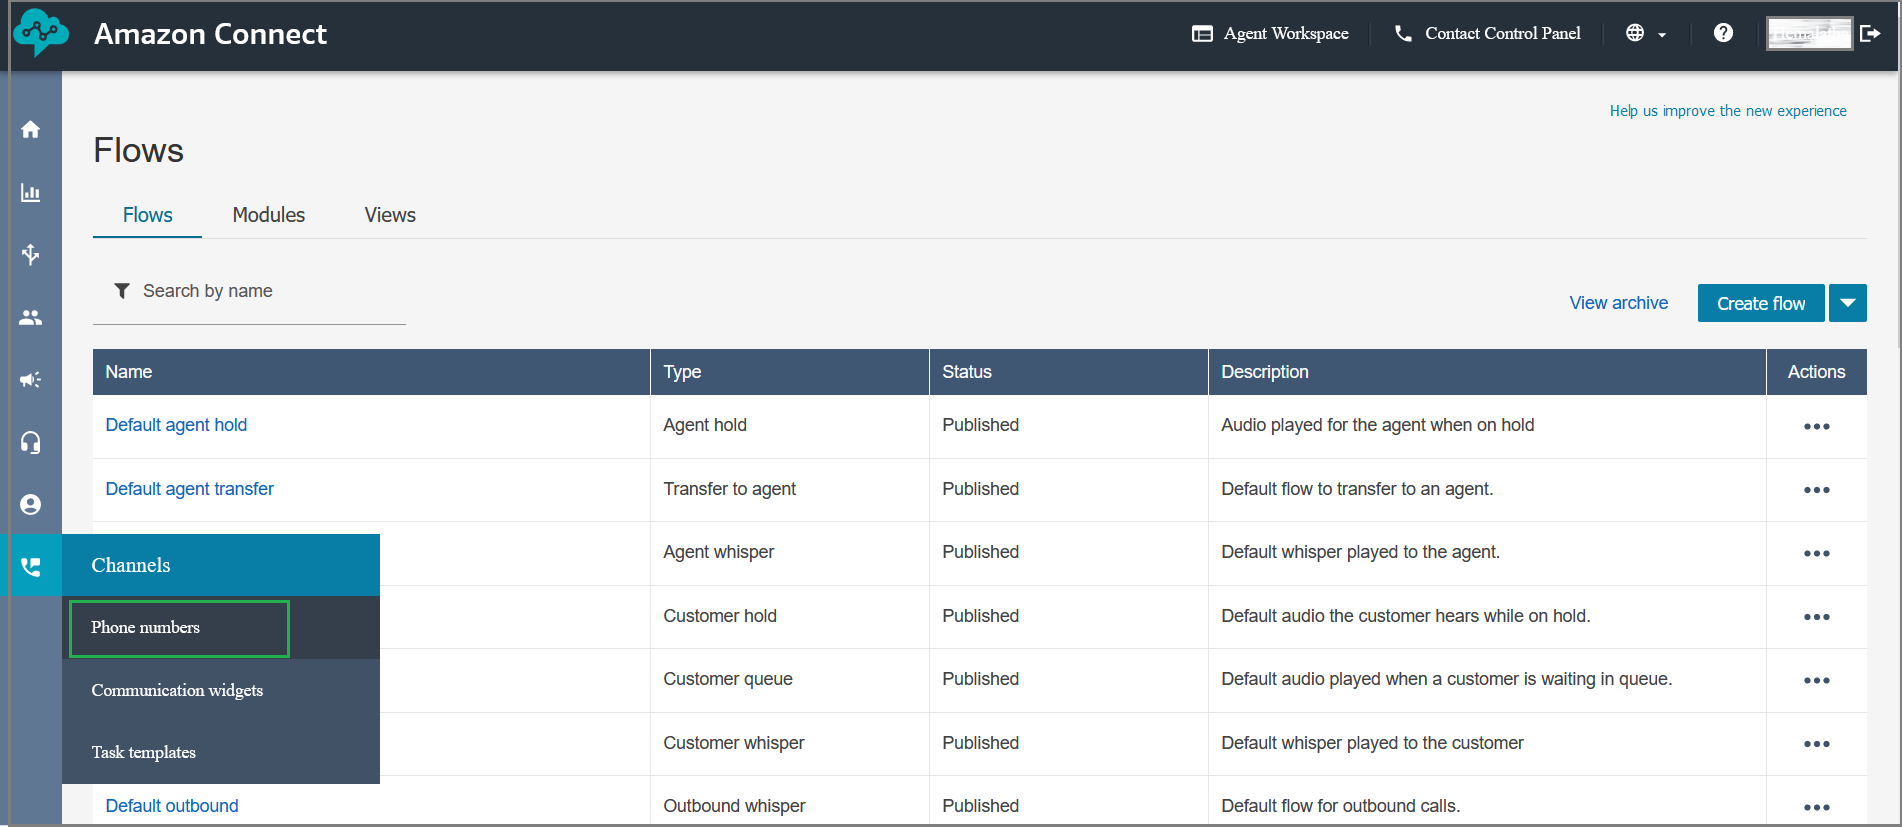Open the Home icon in sidebar
The width and height of the screenshot is (1902, 827).
[31, 130]
